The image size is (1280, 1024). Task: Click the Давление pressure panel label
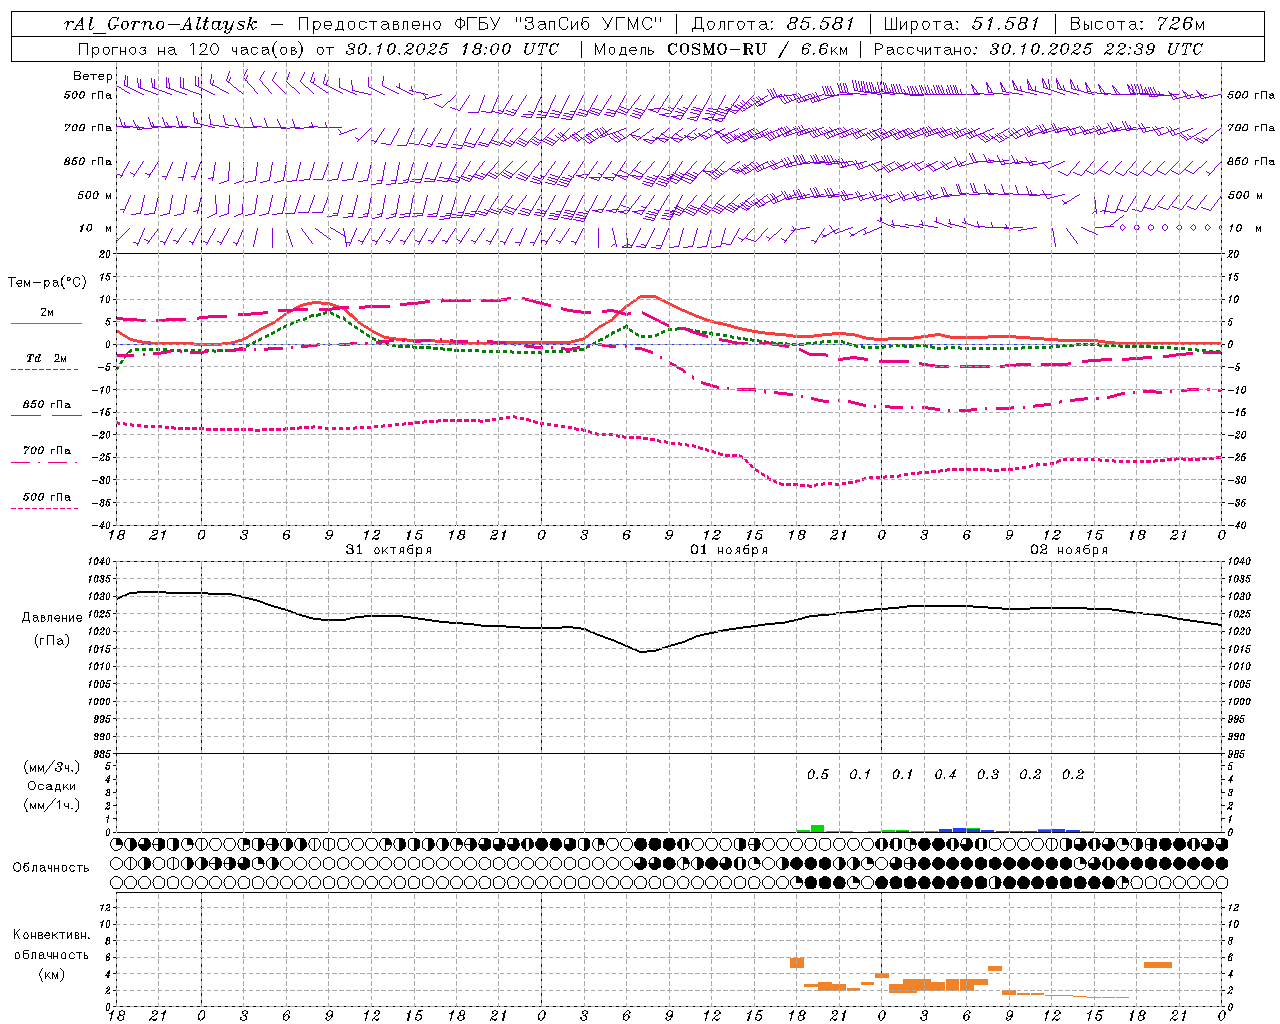point(52,618)
